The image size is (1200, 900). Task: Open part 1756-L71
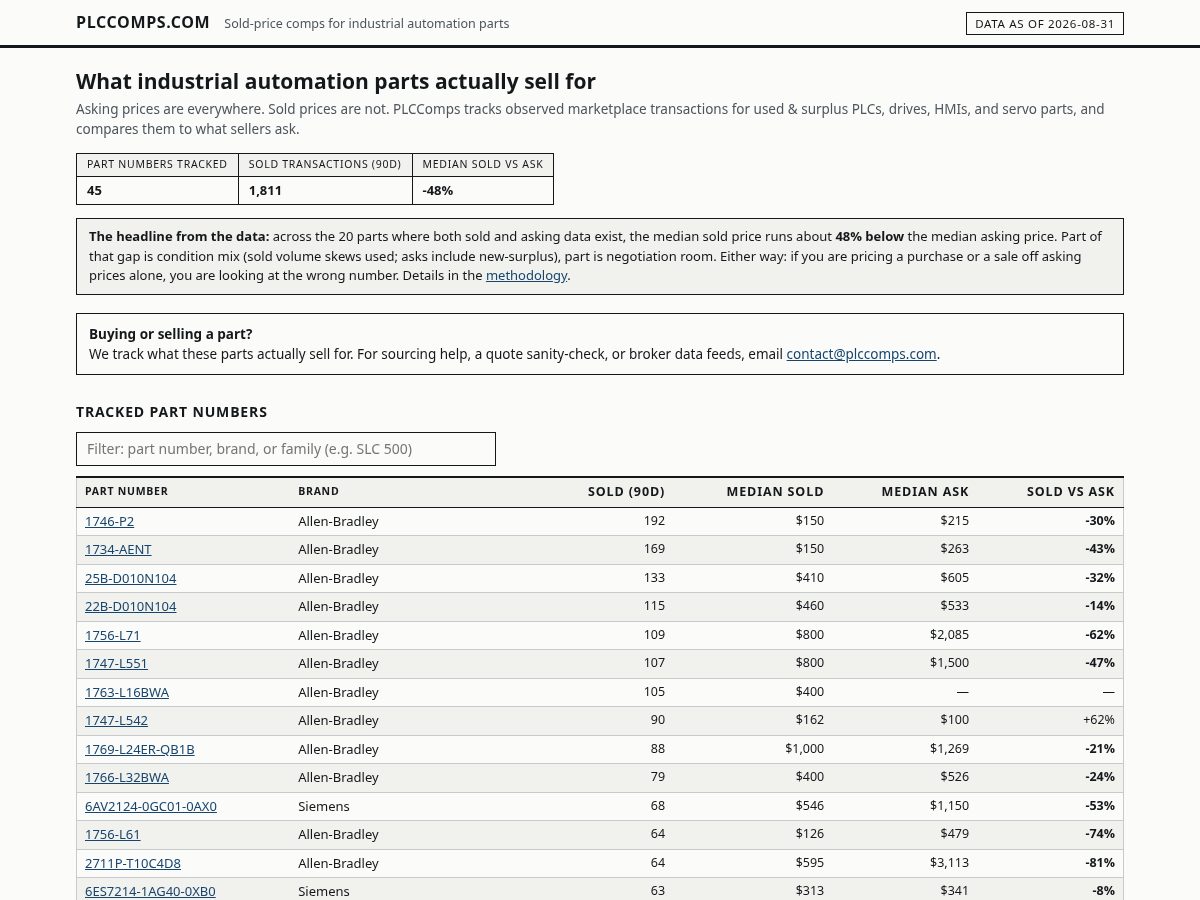[x=112, y=635]
